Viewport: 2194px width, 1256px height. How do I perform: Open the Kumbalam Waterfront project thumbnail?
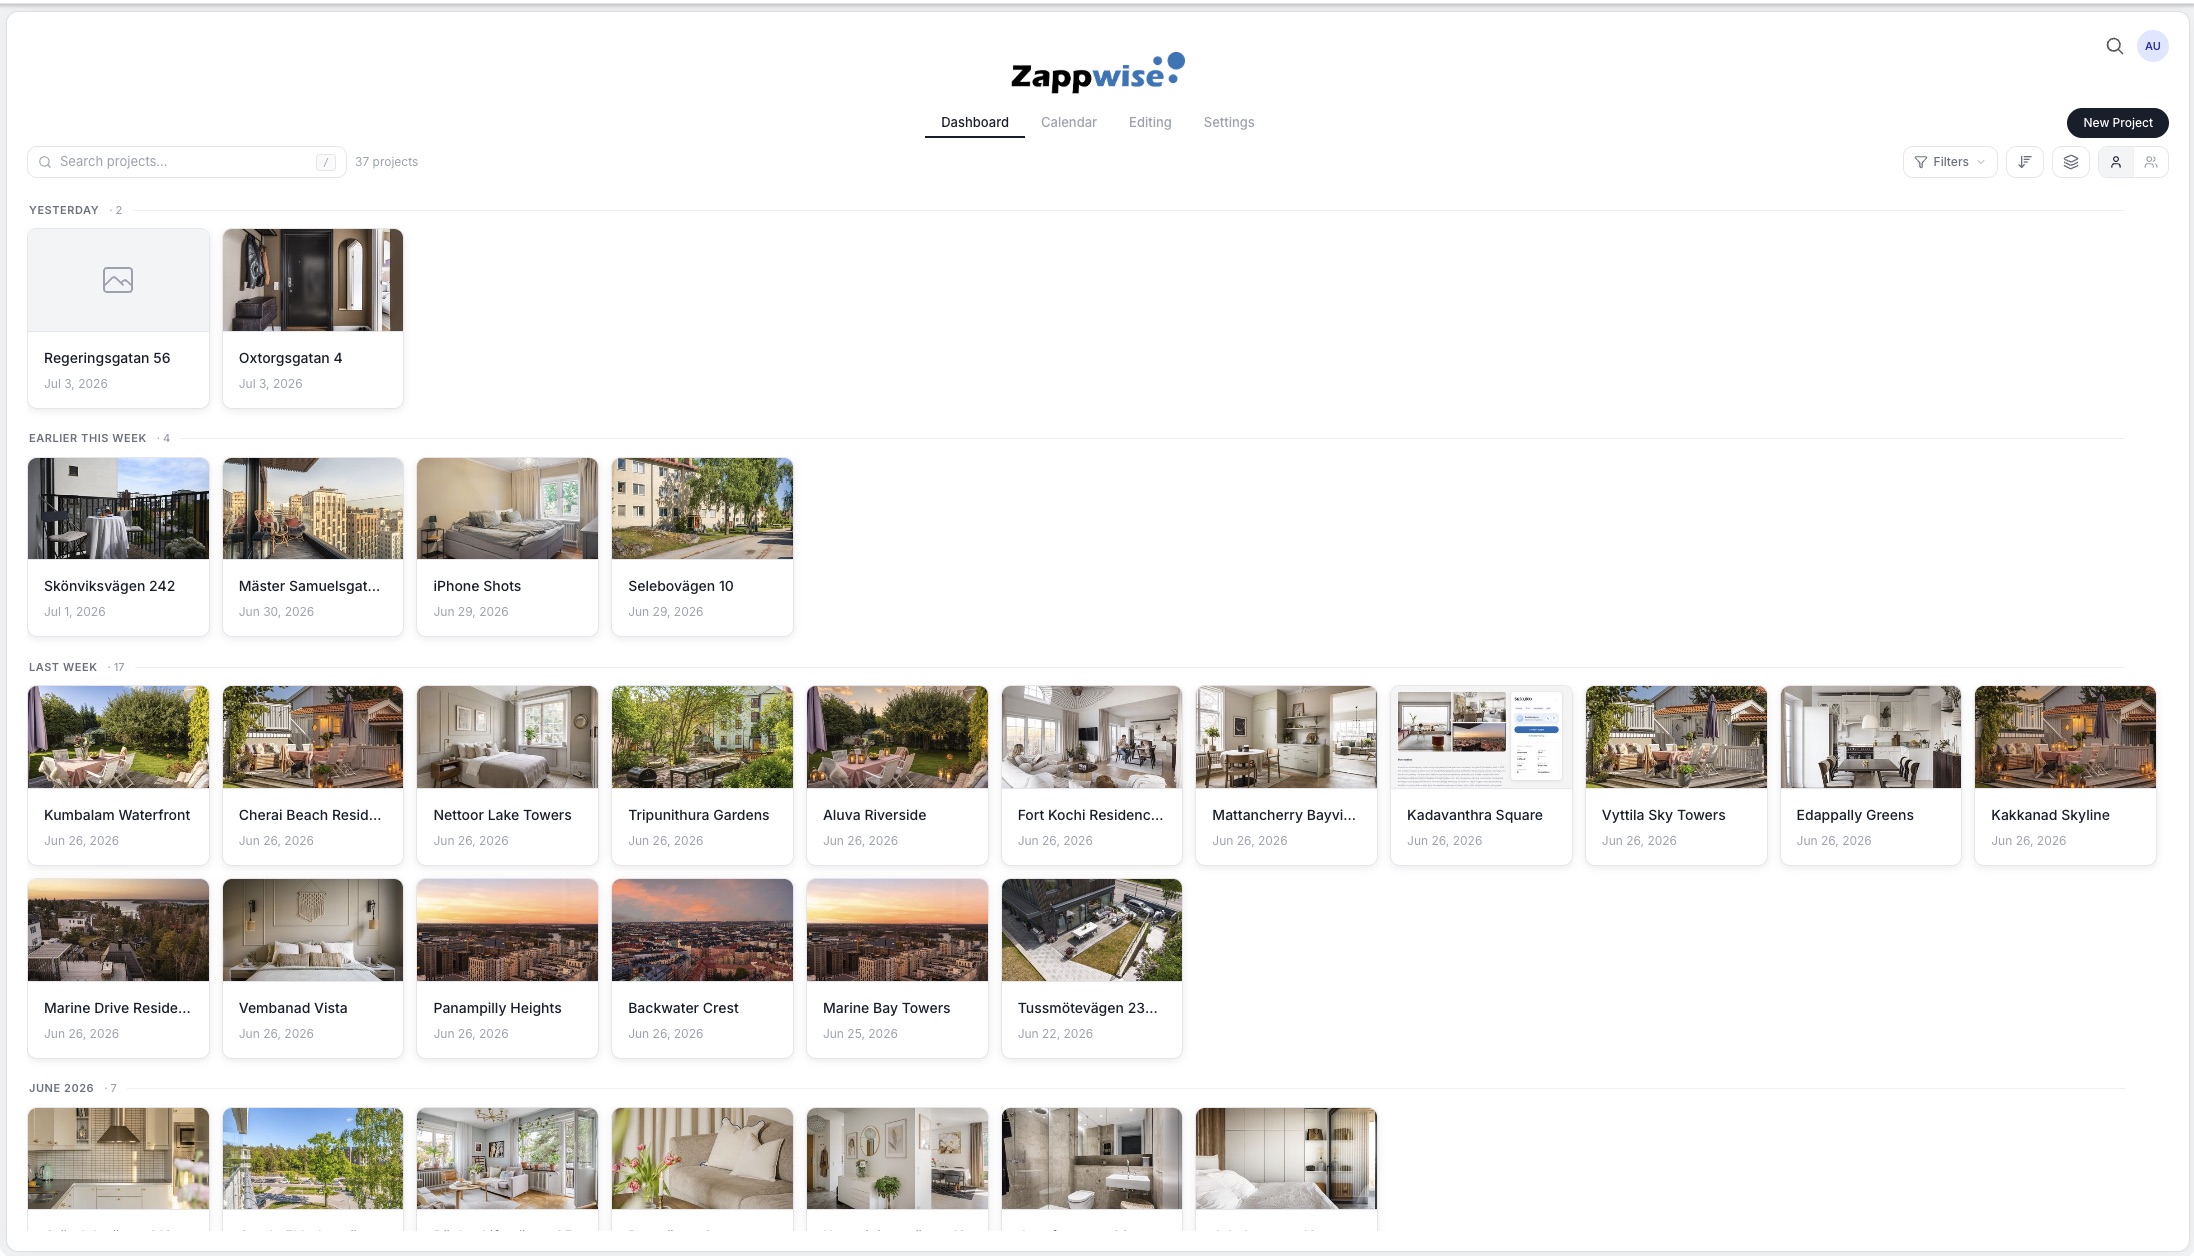point(118,737)
